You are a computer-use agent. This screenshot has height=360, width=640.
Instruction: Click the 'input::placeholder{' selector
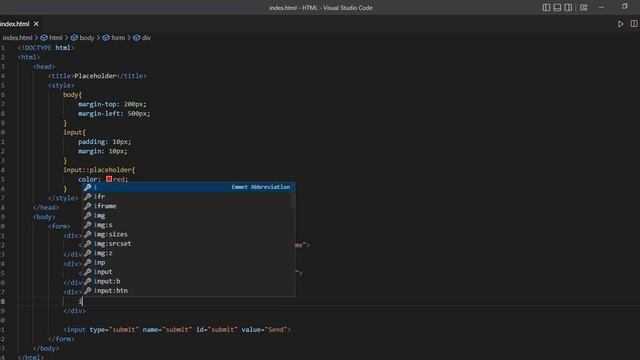99,170
